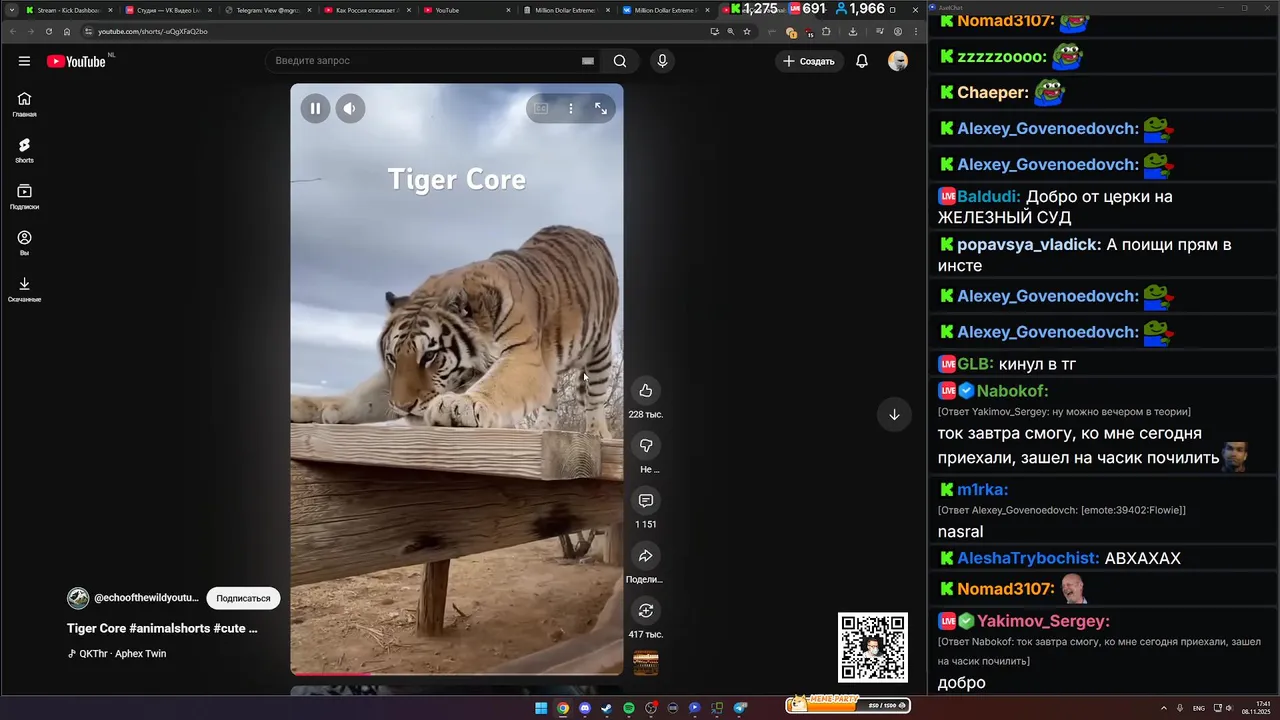Bookmark this page with star icon
The height and width of the screenshot is (720, 1280).
coord(746,31)
